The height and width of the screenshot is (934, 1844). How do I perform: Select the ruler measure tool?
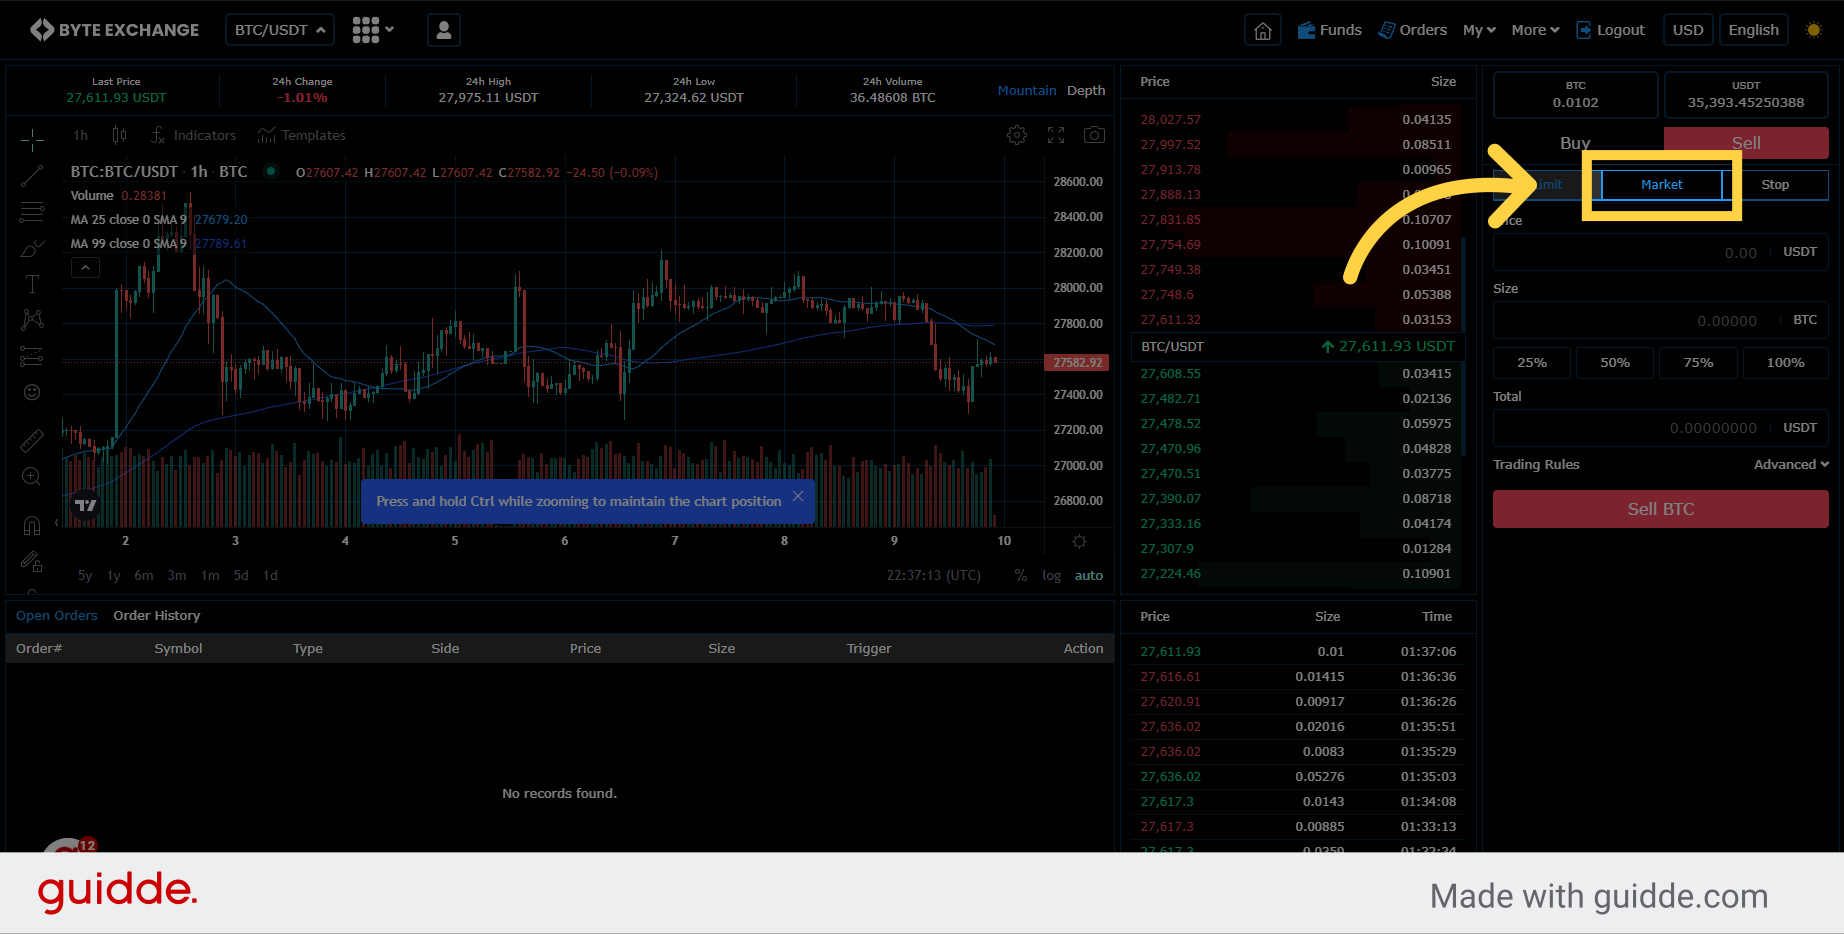32,440
